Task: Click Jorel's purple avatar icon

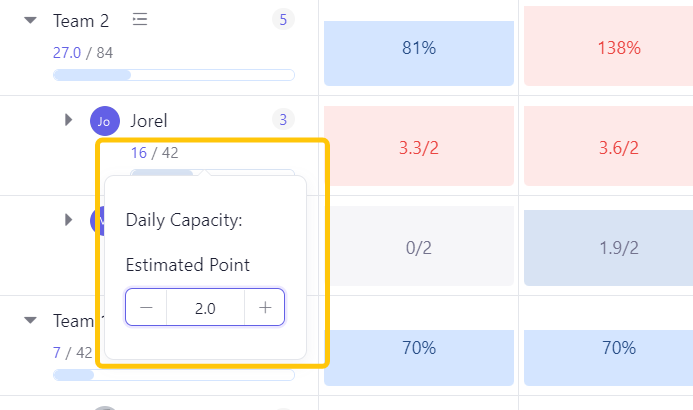Action: coord(104,121)
